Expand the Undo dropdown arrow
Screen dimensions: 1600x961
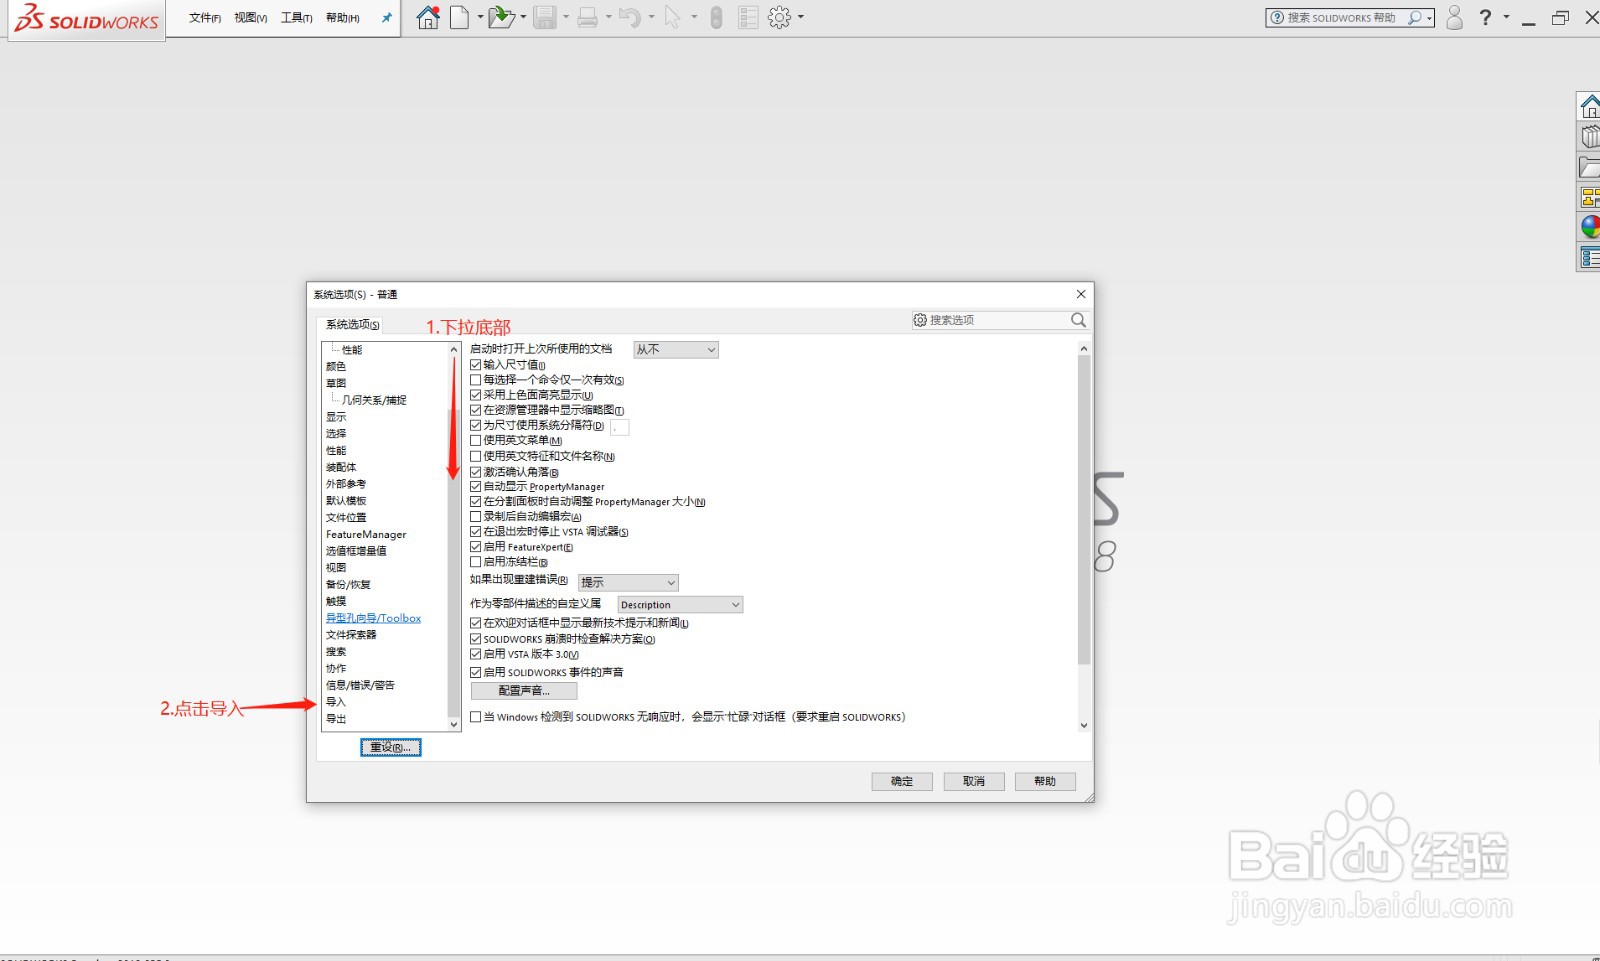651,17
